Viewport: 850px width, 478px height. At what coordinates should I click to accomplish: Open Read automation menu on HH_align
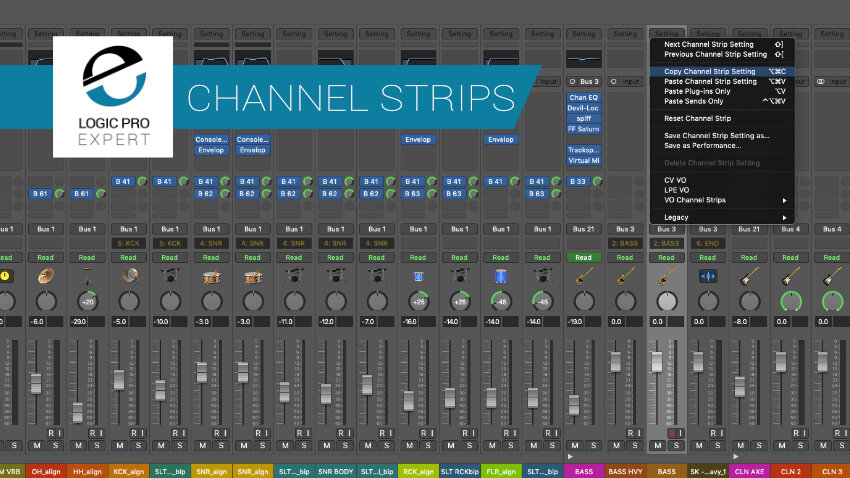pyautogui.click(x=87, y=257)
